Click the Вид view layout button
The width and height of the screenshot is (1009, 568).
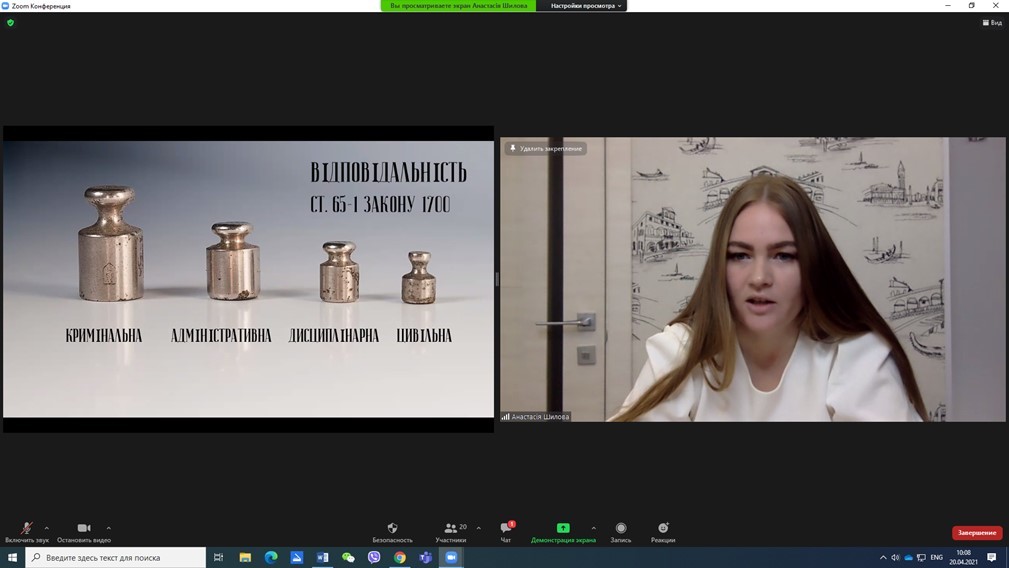[x=992, y=23]
